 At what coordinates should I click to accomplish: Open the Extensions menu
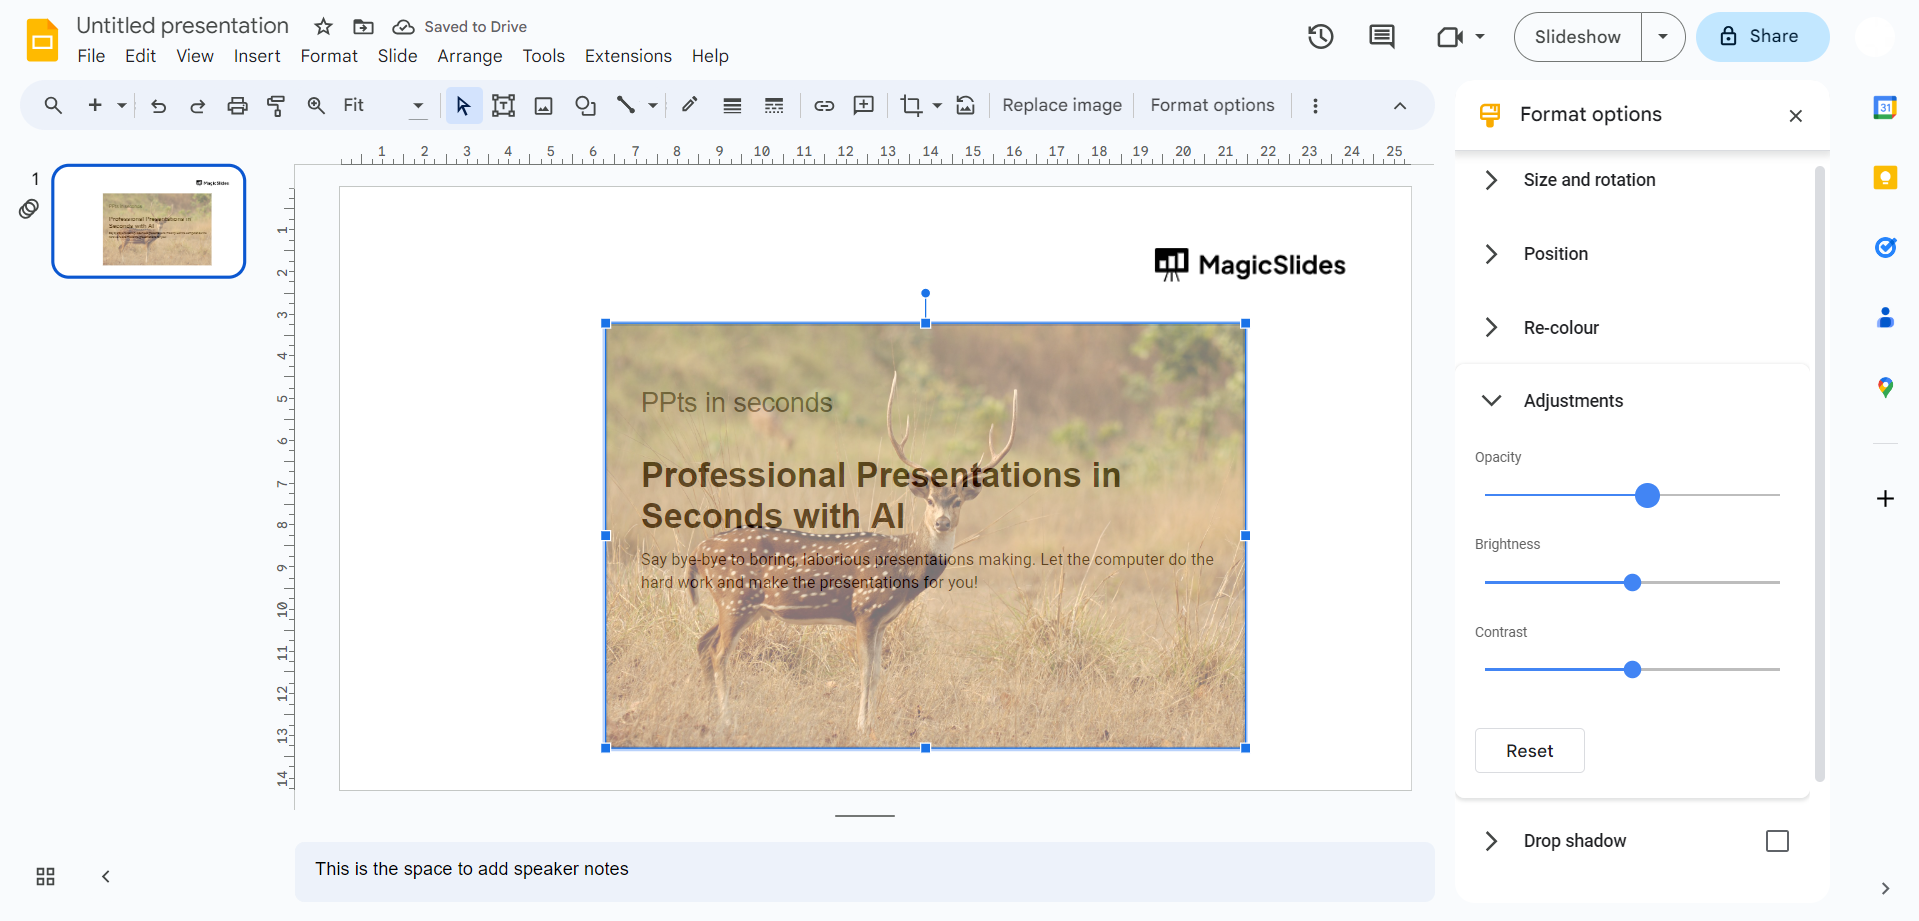[x=628, y=56]
